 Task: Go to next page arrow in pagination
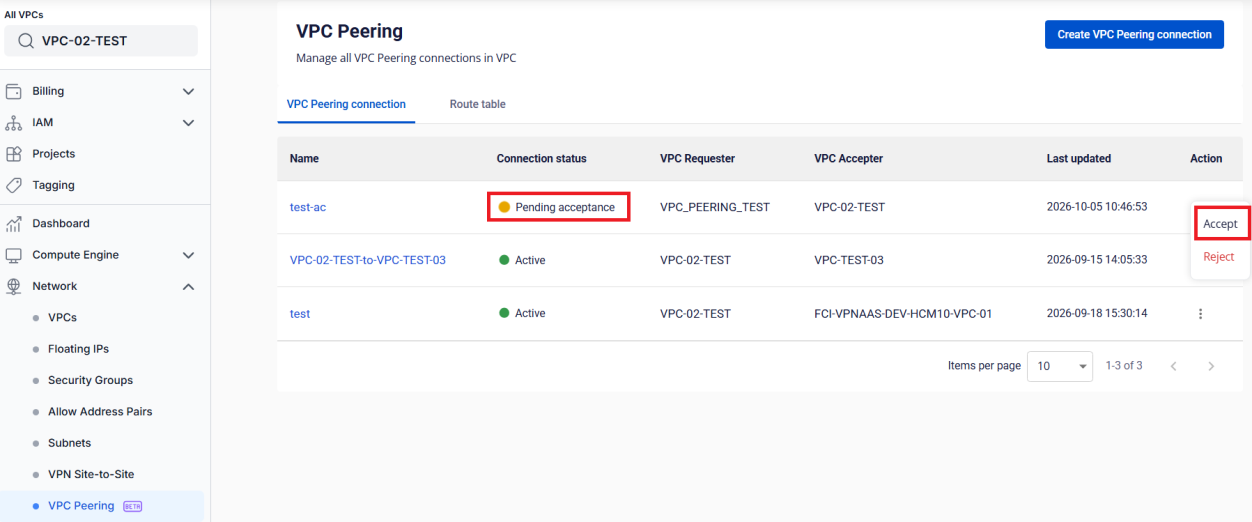[1211, 366]
